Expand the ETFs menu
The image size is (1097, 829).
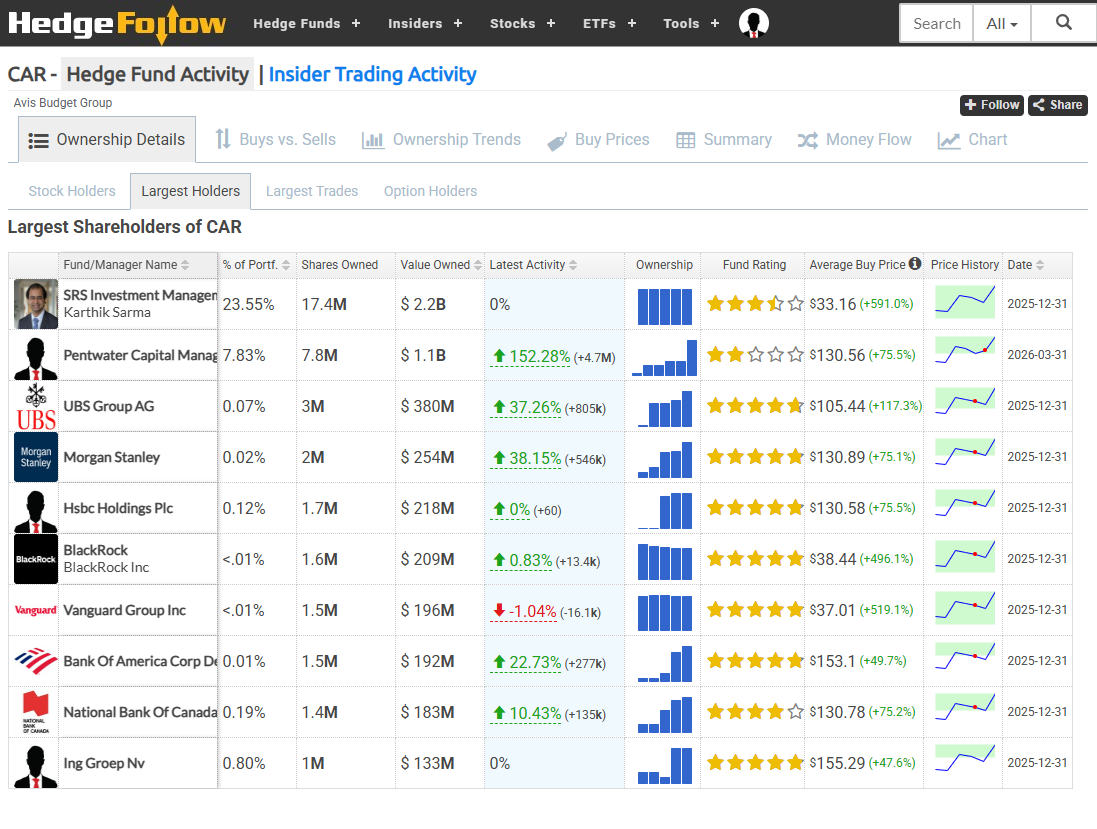pyautogui.click(x=609, y=23)
